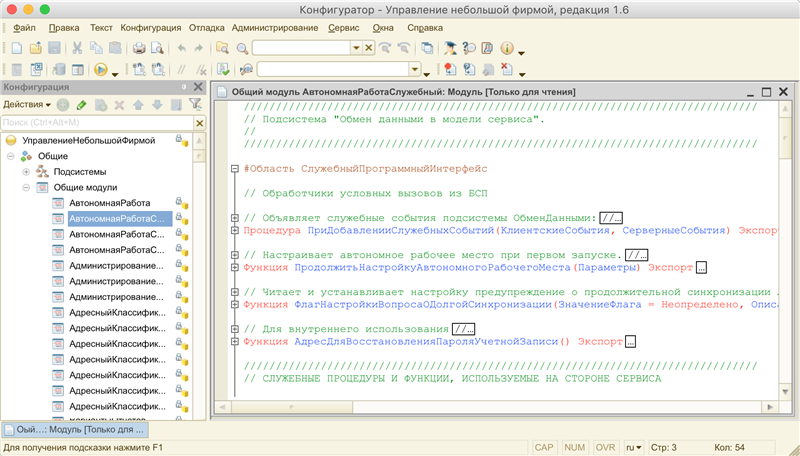Start debugging with the Play icon
Viewport: 800px width, 456px height.
click(x=101, y=69)
